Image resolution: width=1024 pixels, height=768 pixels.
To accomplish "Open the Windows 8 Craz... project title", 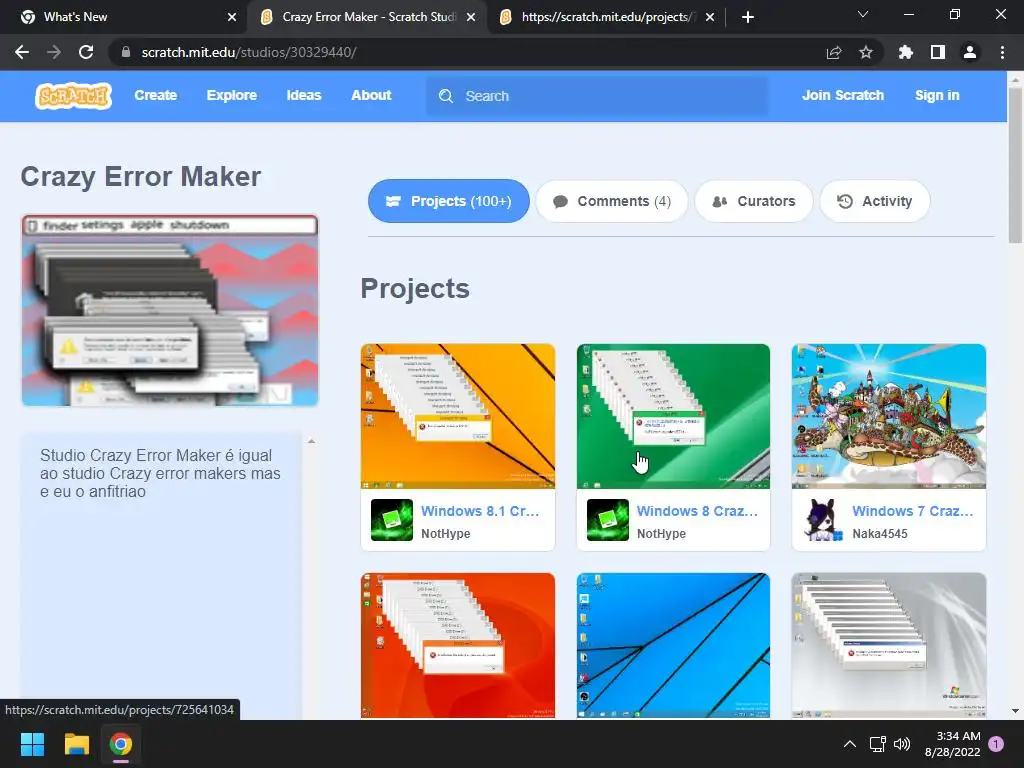I will [x=697, y=511].
